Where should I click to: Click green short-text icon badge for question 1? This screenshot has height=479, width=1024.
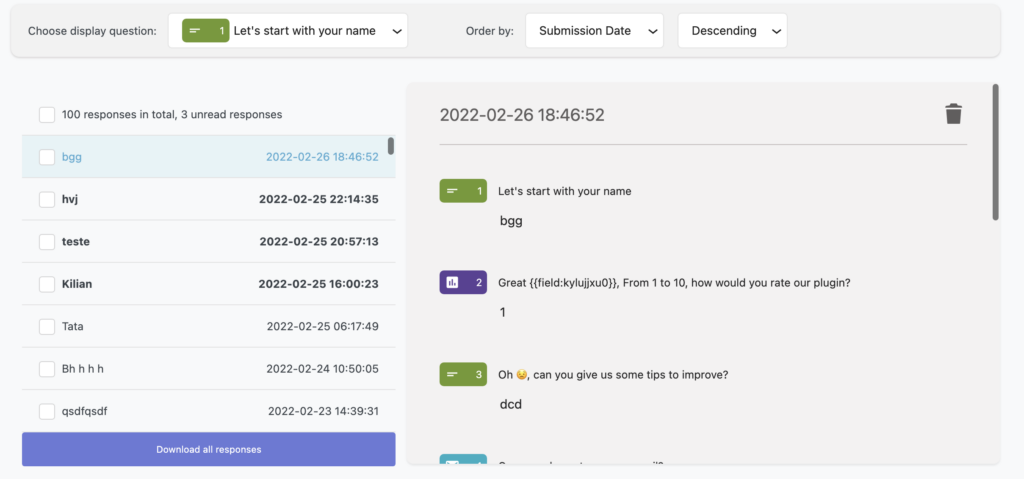coord(463,191)
